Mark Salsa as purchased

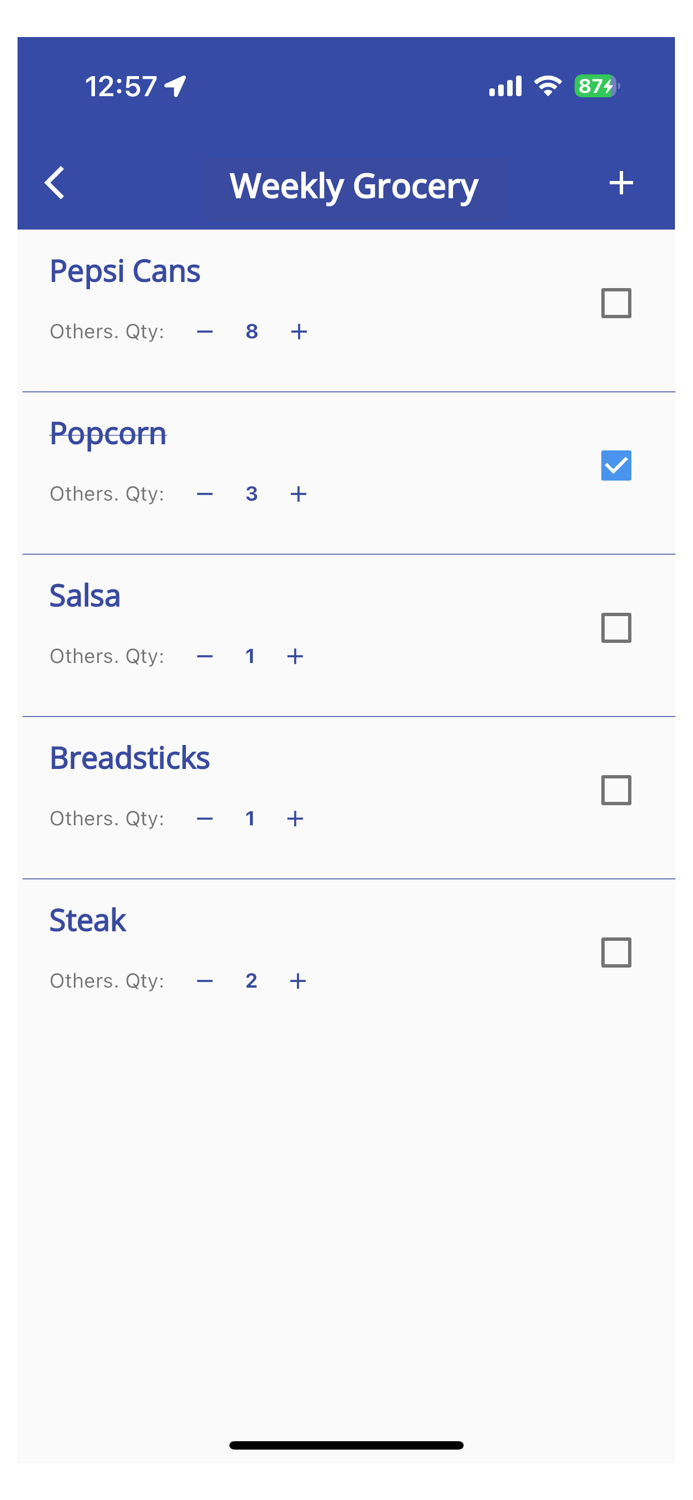click(x=615, y=627)
